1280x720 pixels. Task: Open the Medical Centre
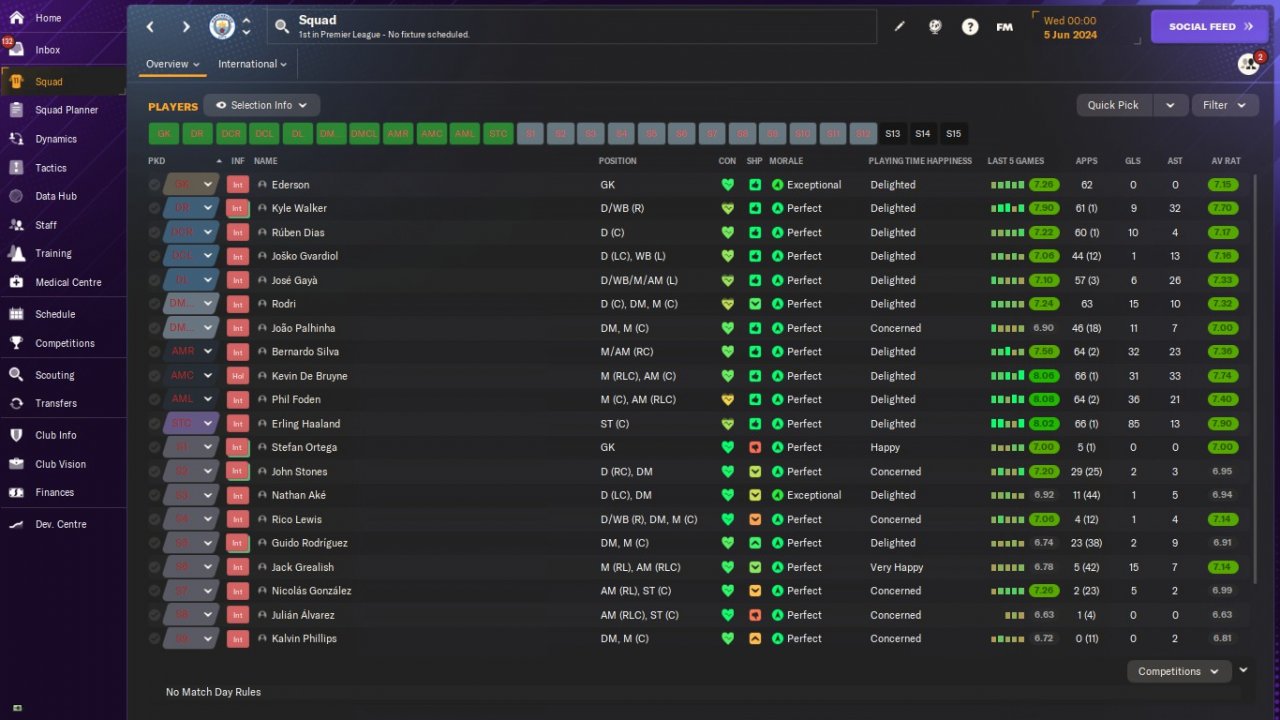coord(68,282)
